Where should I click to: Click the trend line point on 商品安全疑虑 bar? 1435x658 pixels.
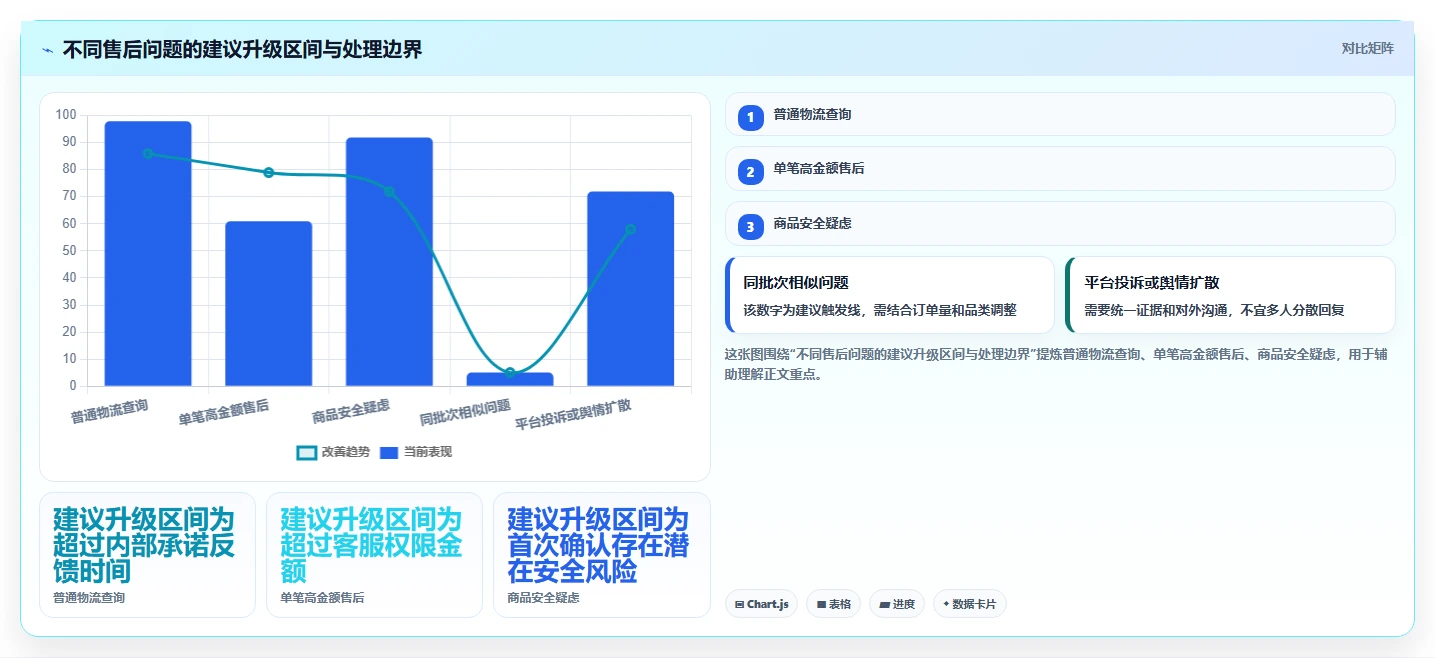(389, 191)
